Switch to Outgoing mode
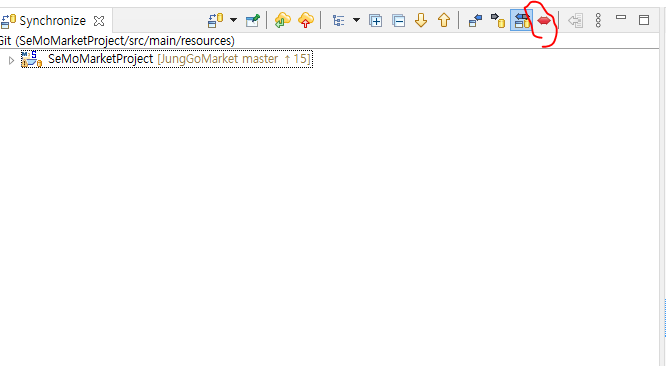The image size is (666, 366). tap(498, 20)
